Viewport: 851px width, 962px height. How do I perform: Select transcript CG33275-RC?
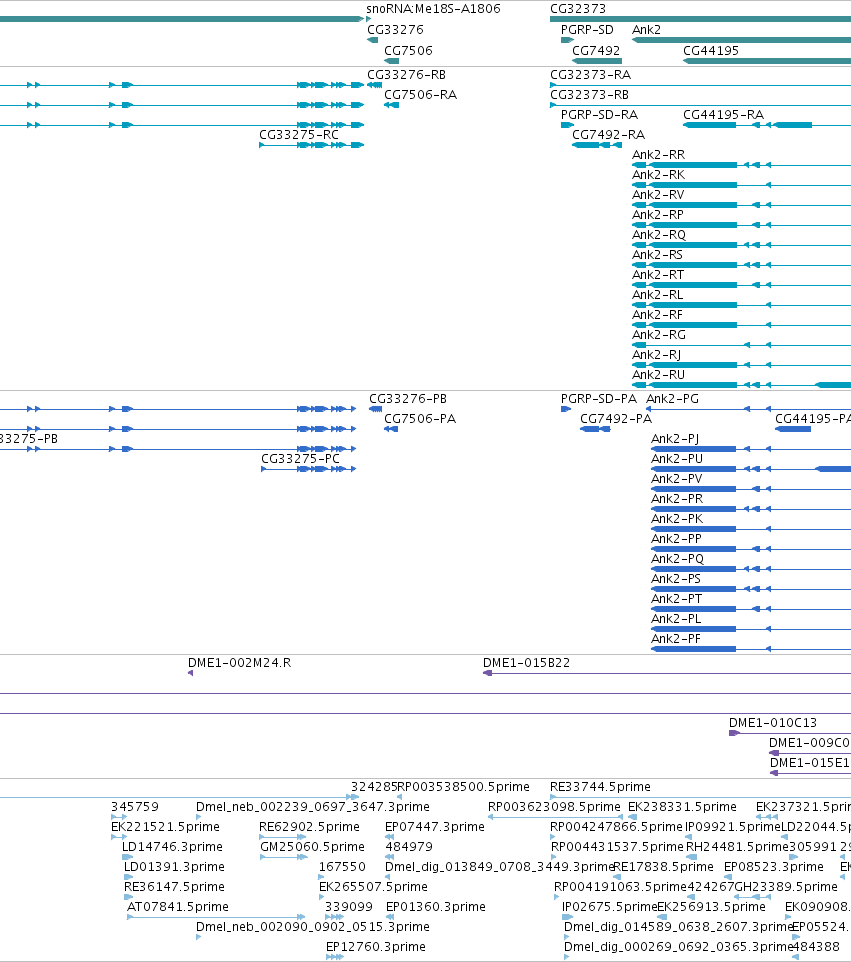tap(299, 135)
